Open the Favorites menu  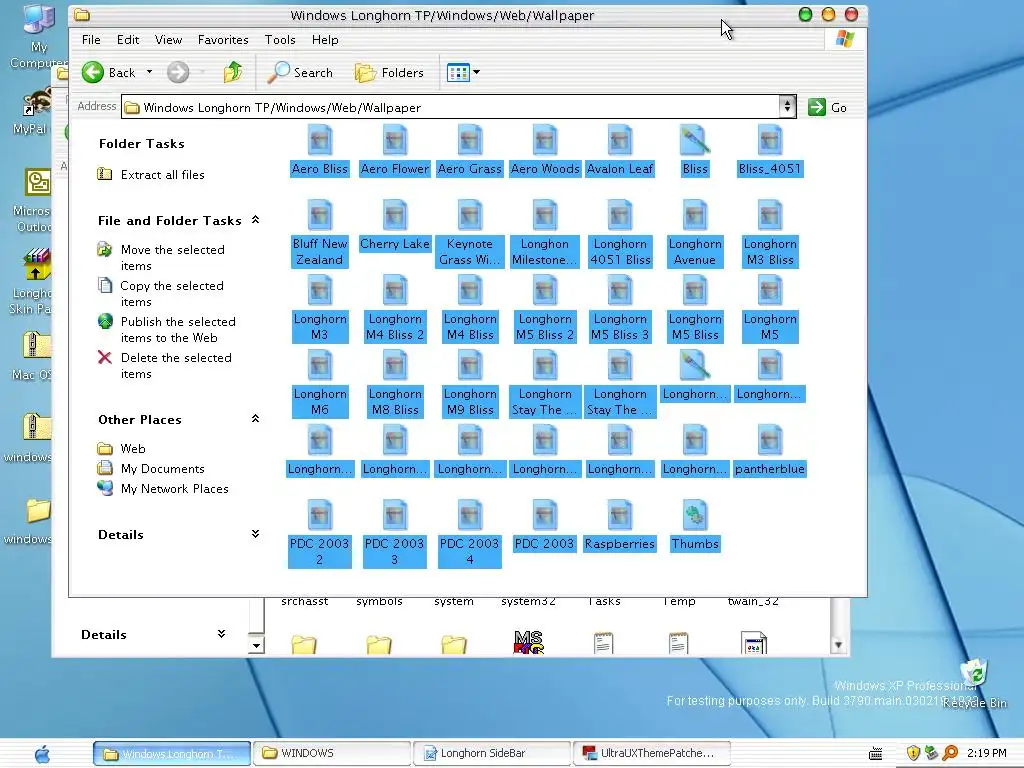223,40
